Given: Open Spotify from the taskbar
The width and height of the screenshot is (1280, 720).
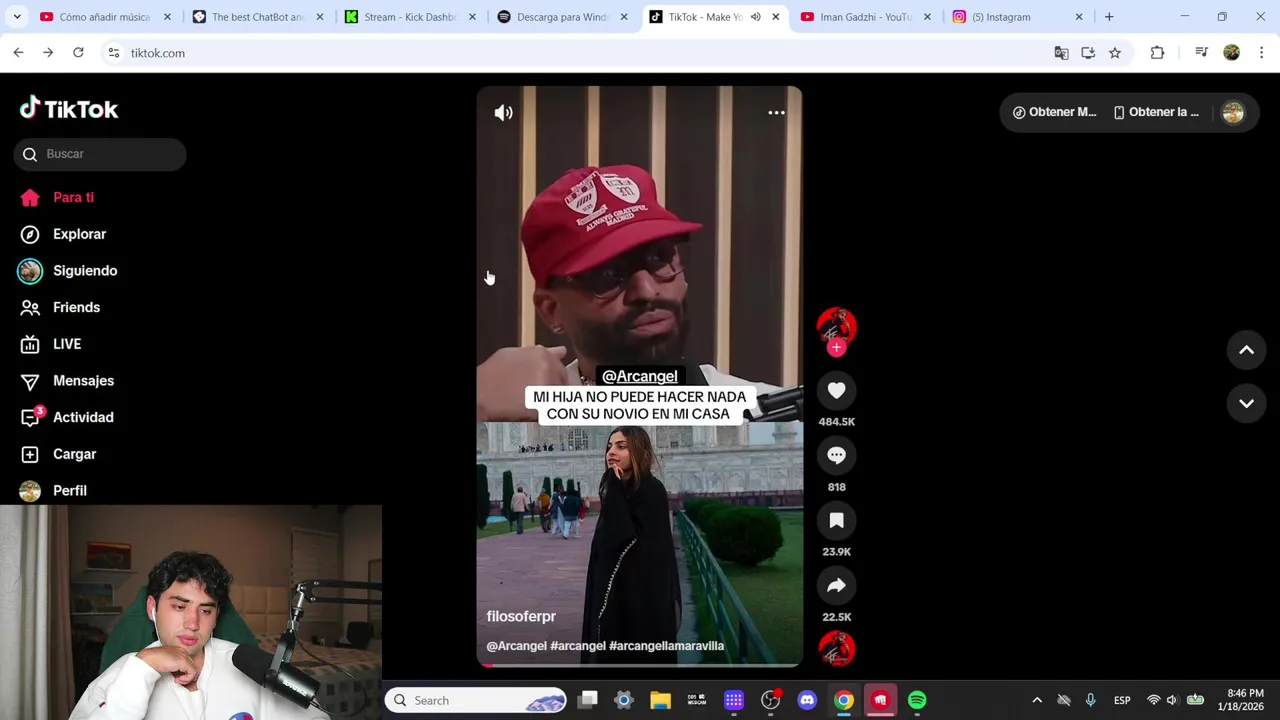Looking at the screenshot, I should pyautogui.click(x=917, y=701).
